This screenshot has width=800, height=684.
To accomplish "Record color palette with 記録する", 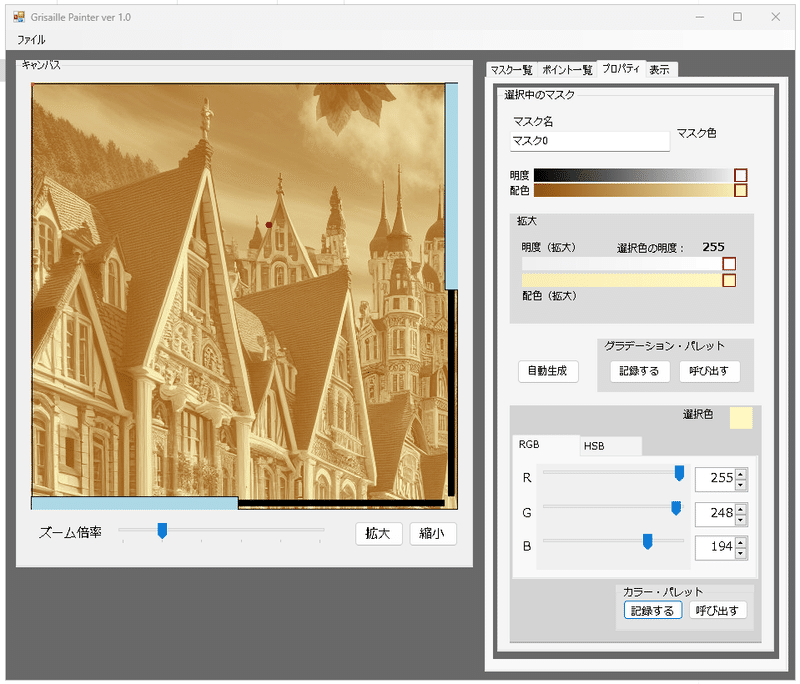I will pos(653,610).
